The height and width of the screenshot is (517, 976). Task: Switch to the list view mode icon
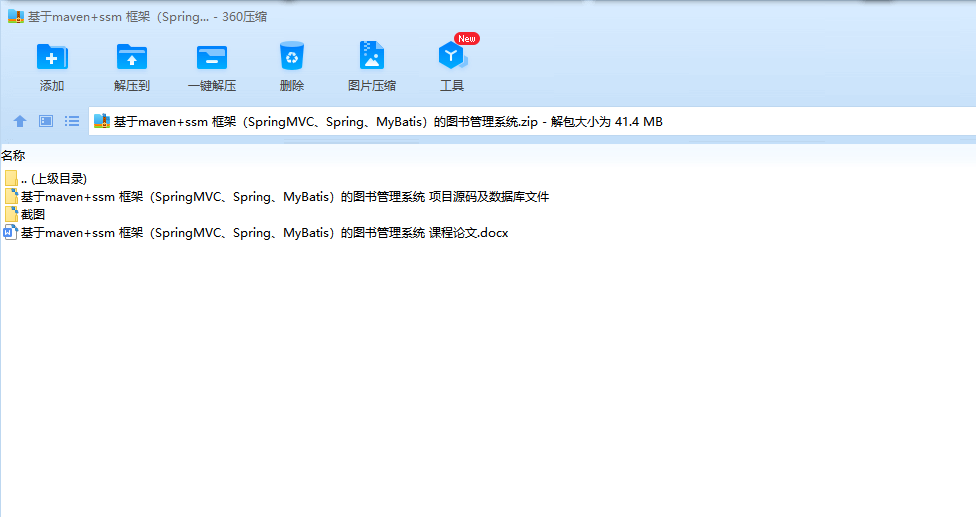click(x=72, y=121)
